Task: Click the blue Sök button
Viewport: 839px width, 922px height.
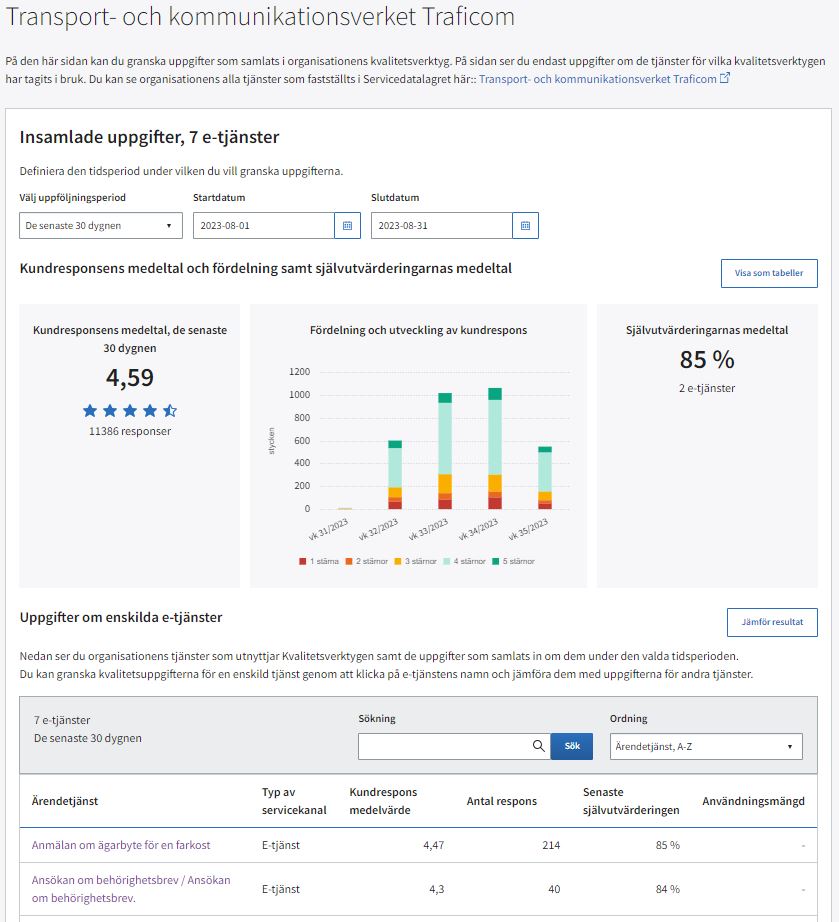Action: pyautogui.click(x=572, y=746)
